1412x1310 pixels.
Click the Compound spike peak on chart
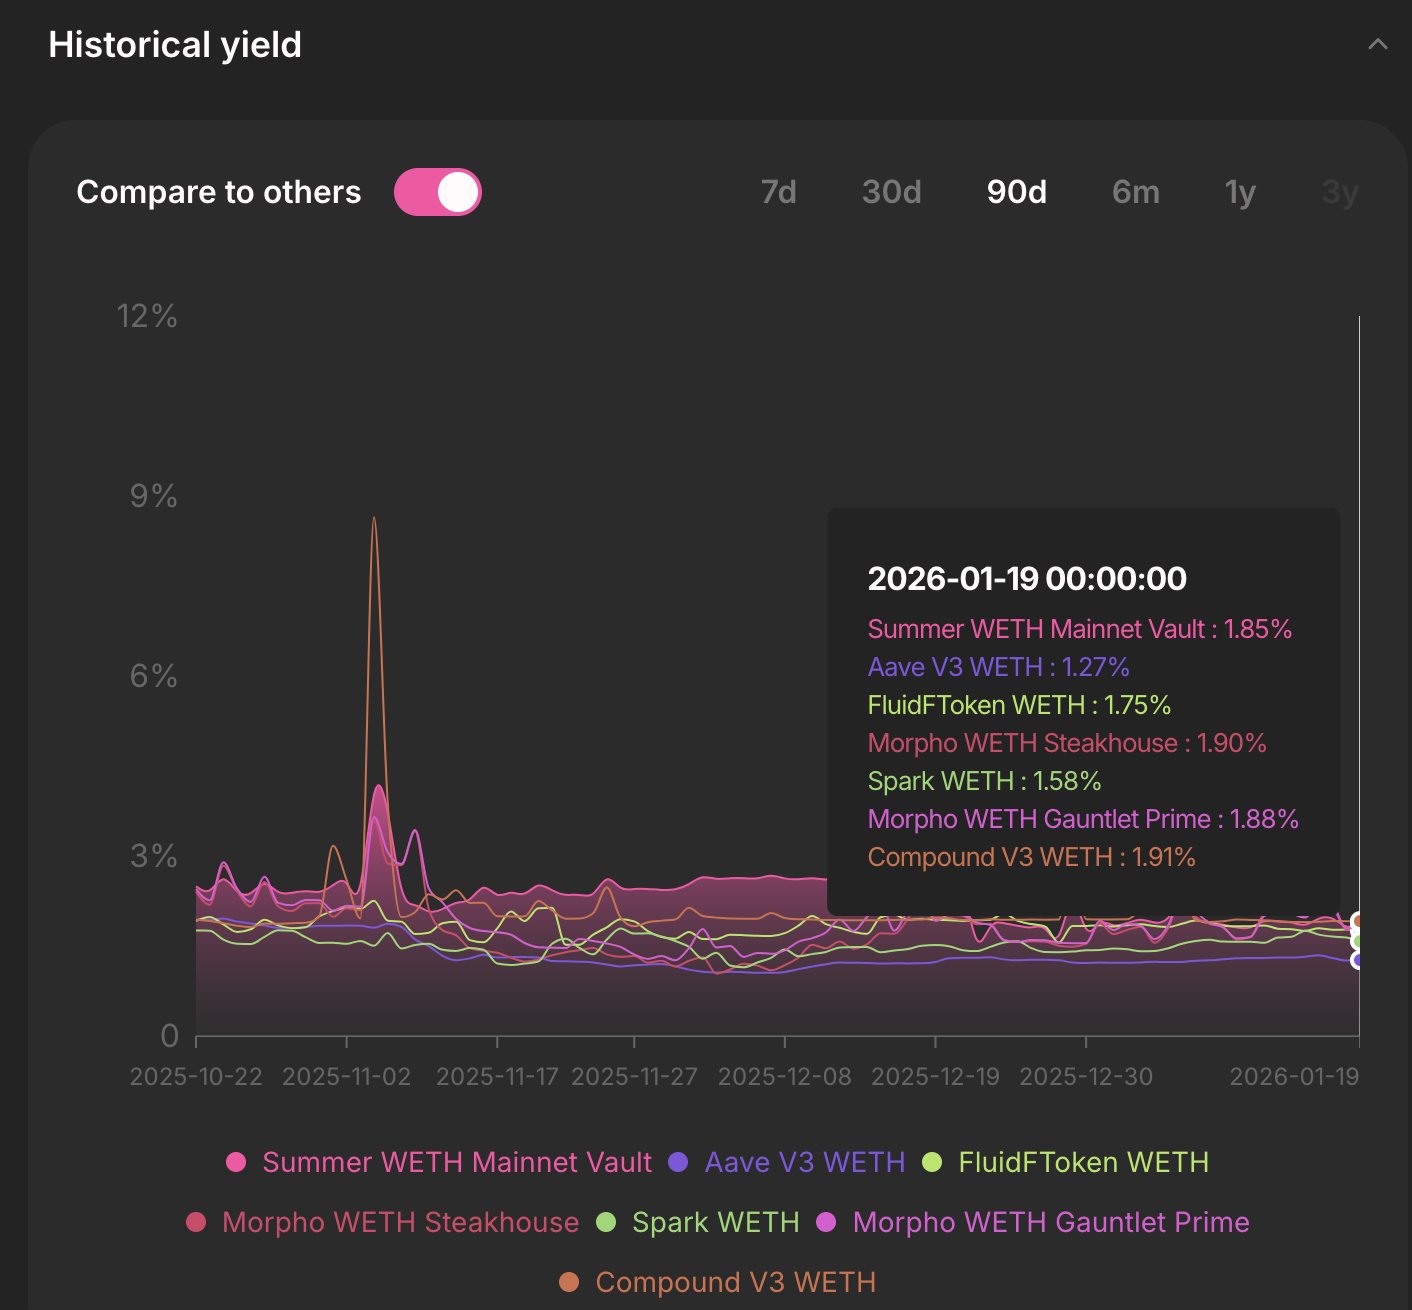374,519
